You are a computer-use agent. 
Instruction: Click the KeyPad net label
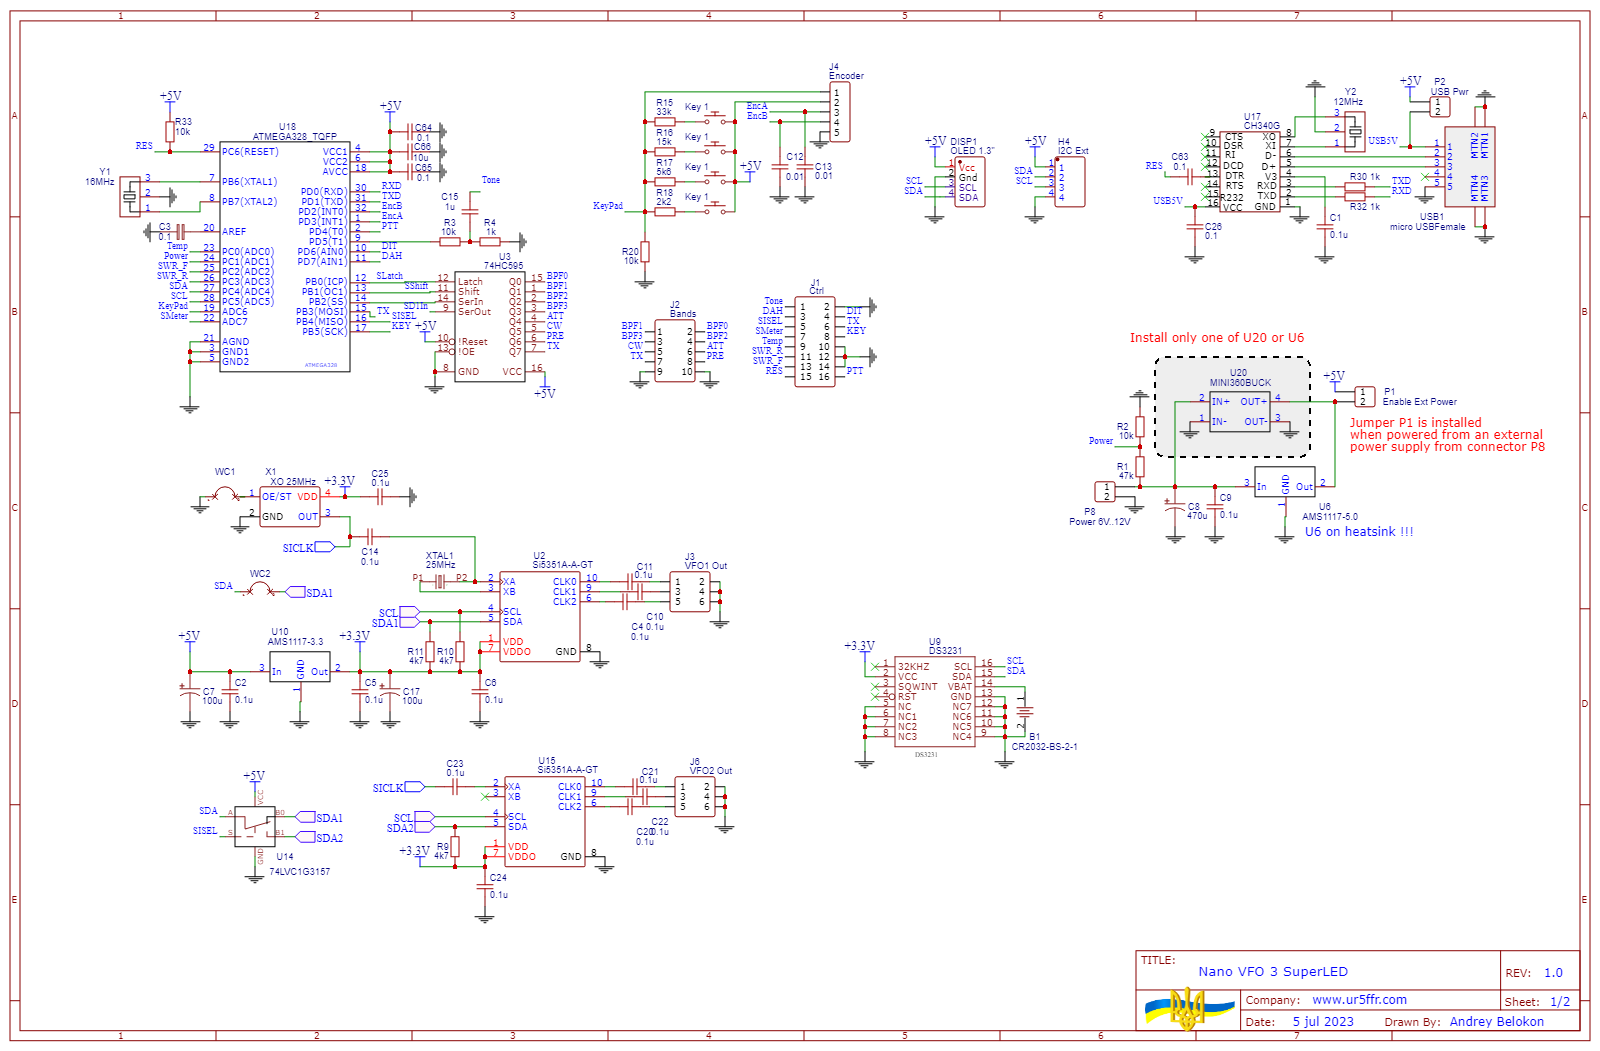click(608, 206)
